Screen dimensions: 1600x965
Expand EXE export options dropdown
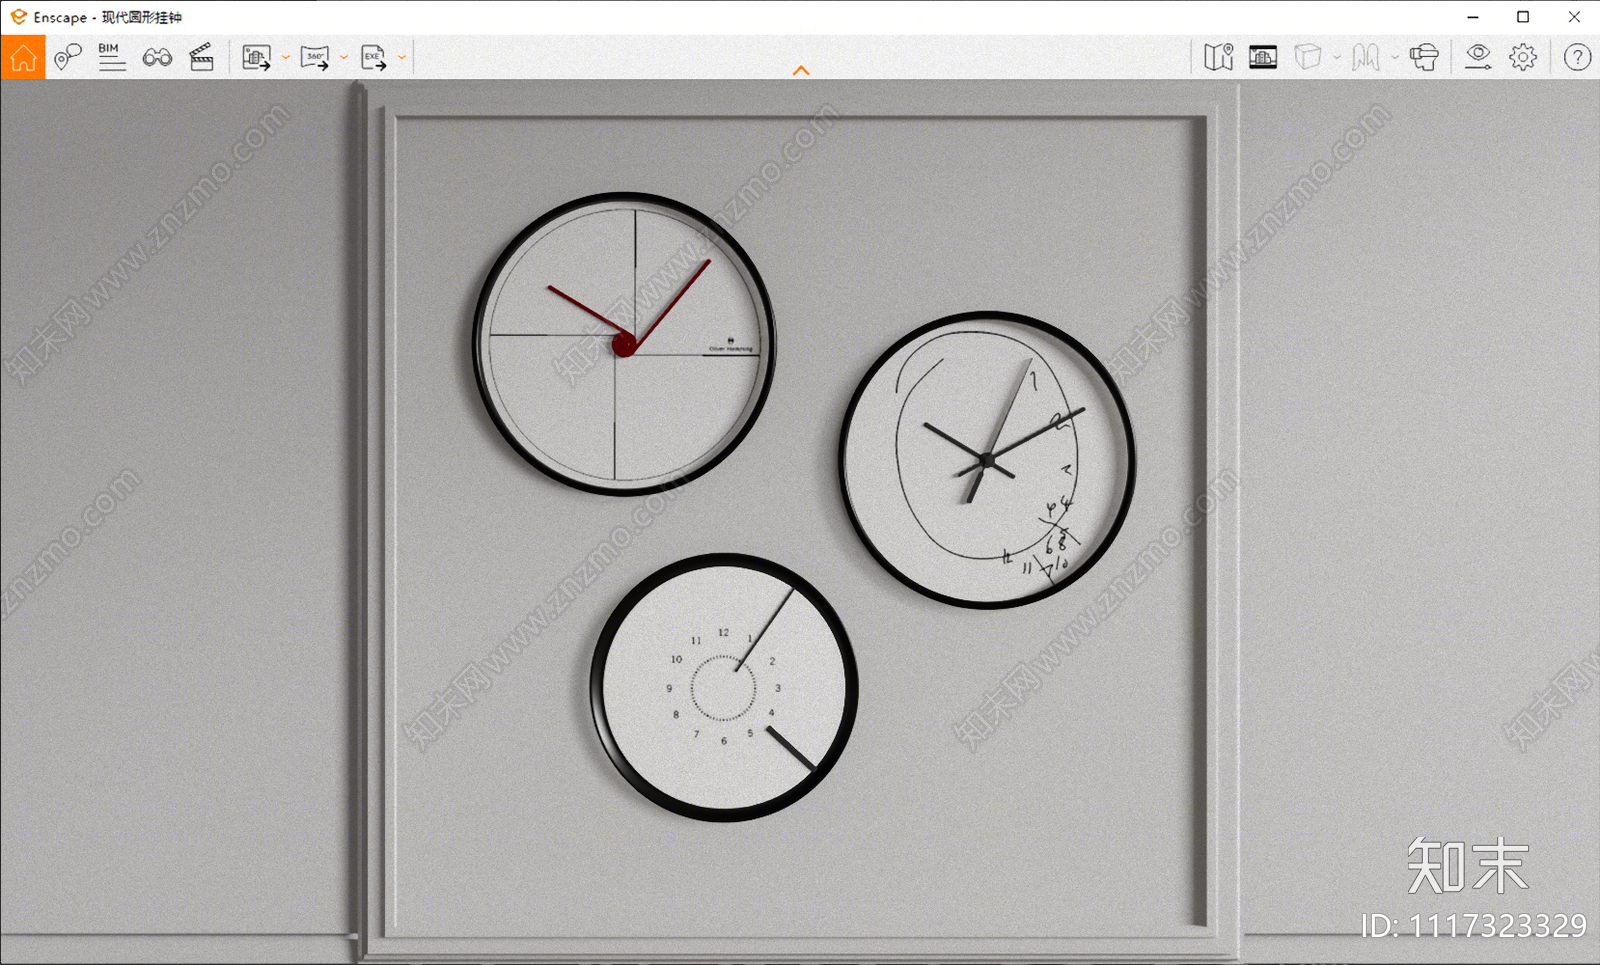tap(402, 58)
